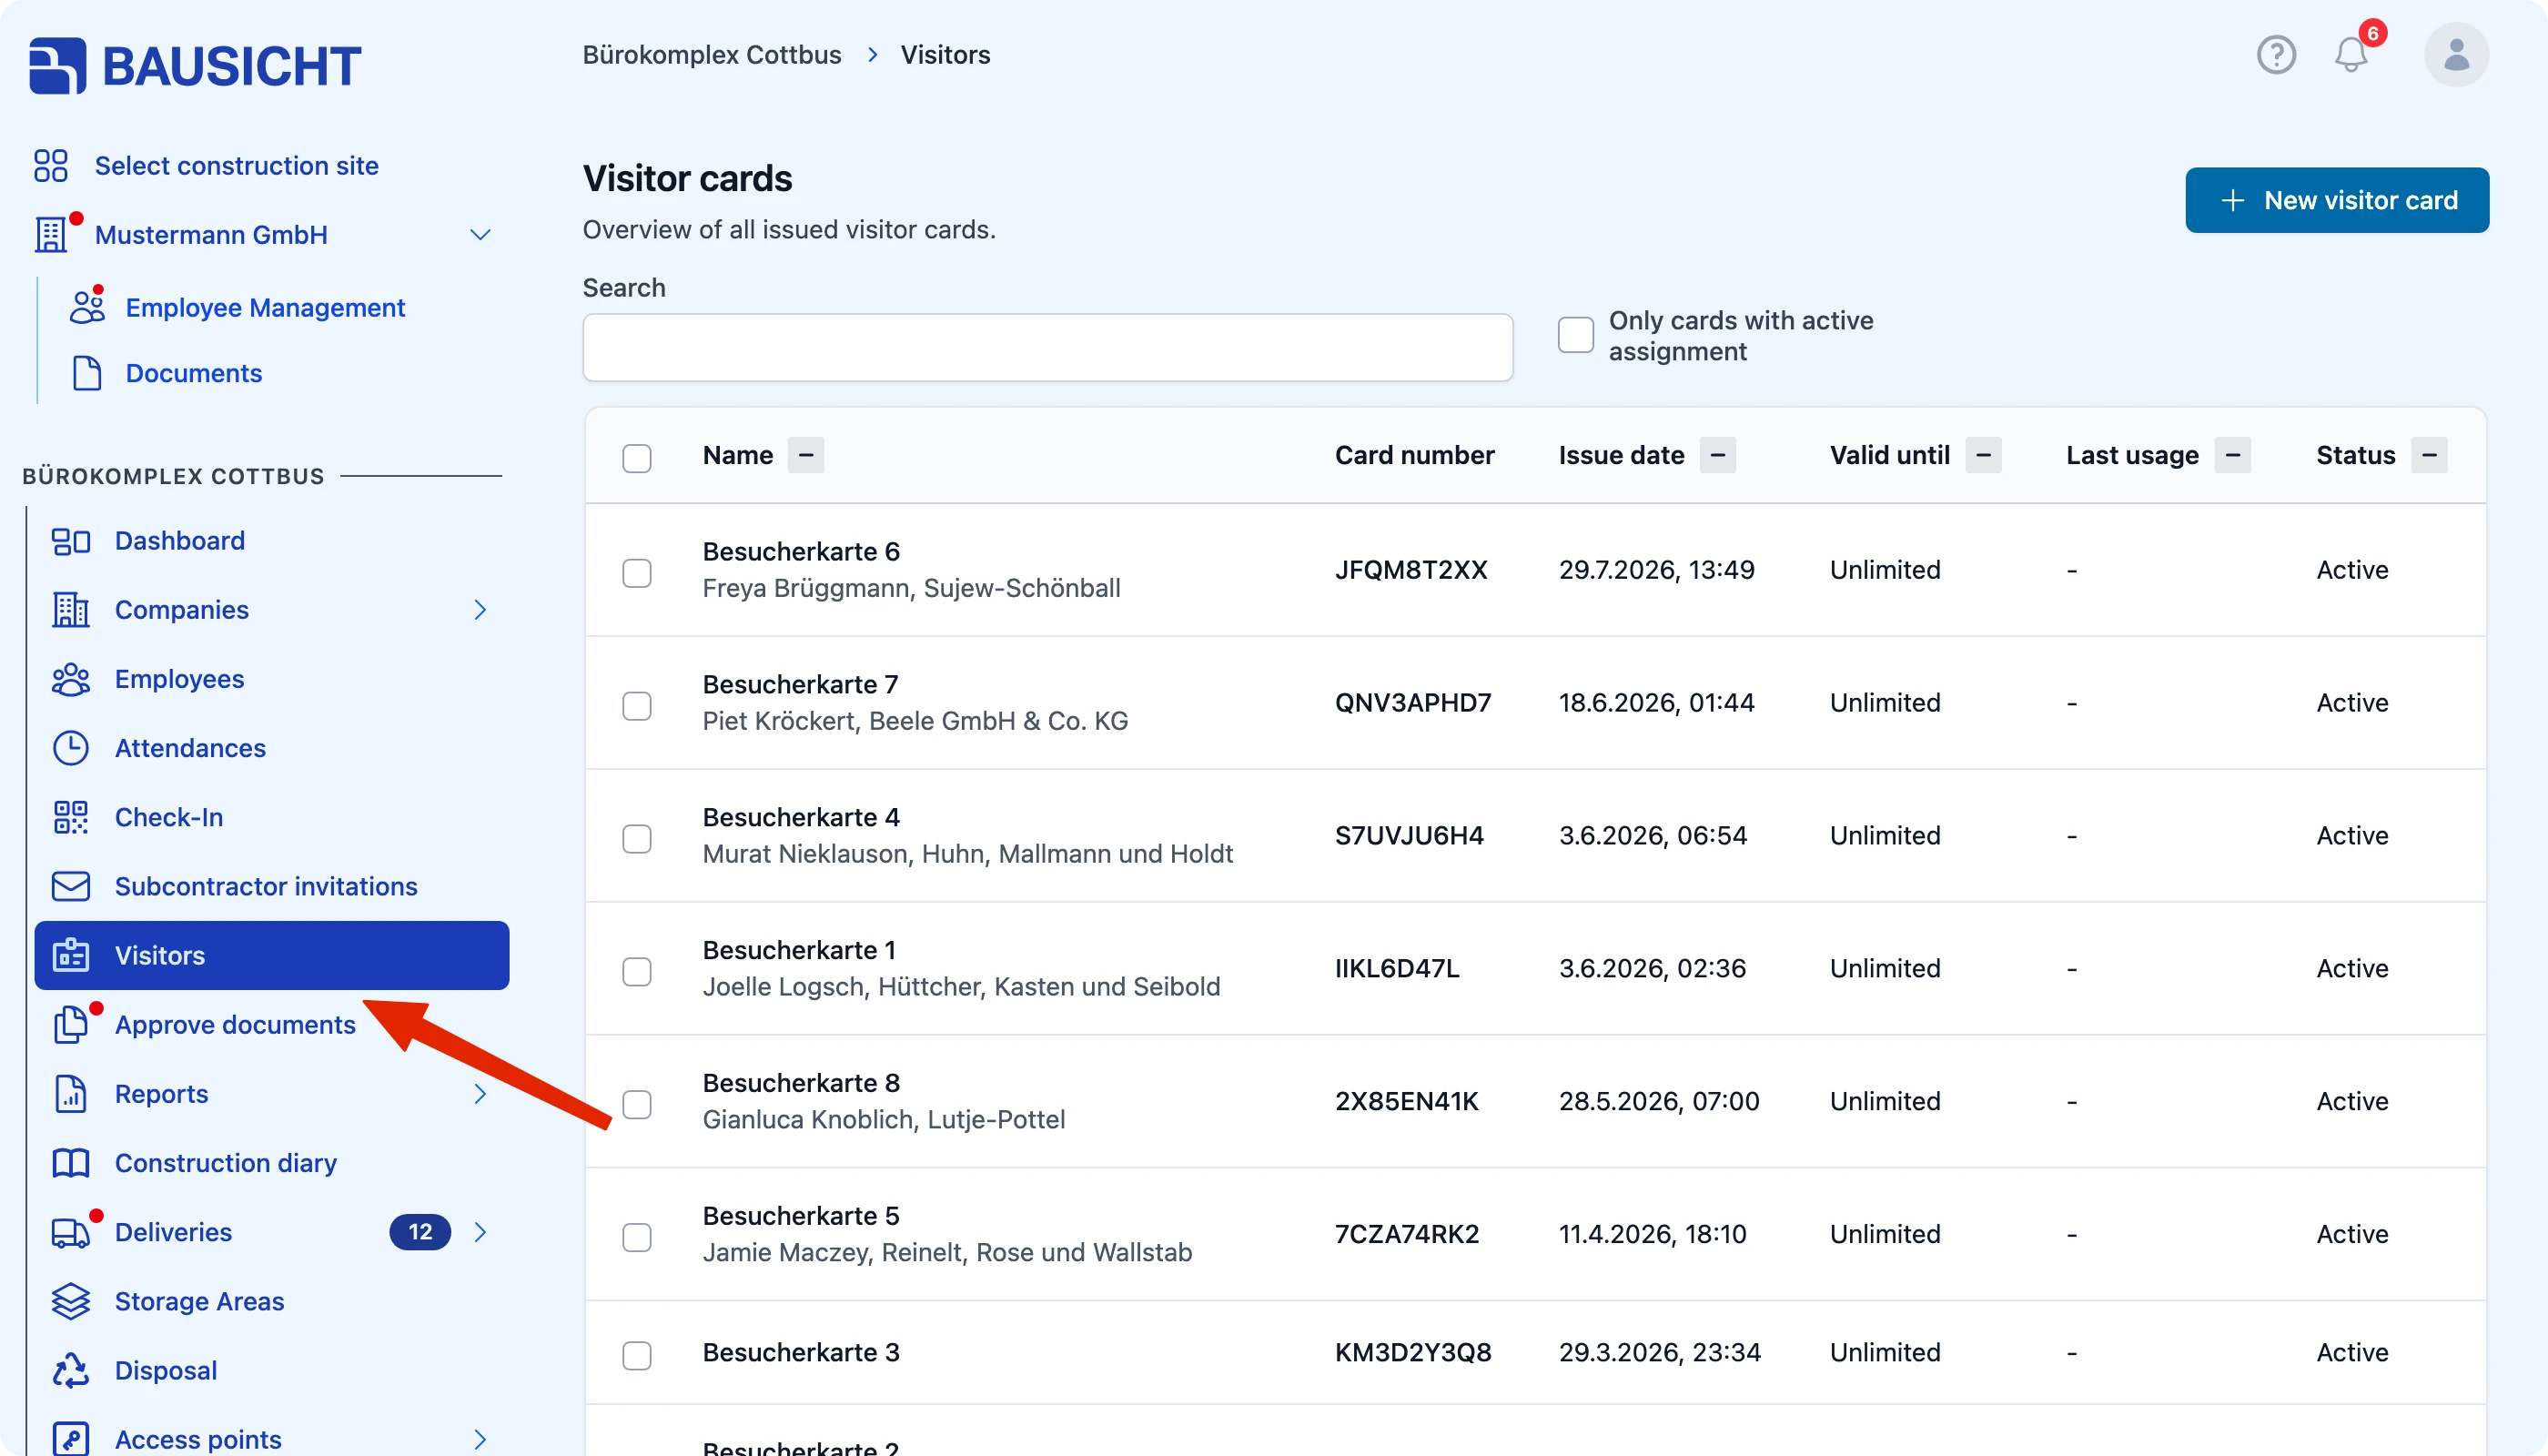Click the Access points key icon
The width and height of the screenshot is (2548, 1456).
point(71,1439)
